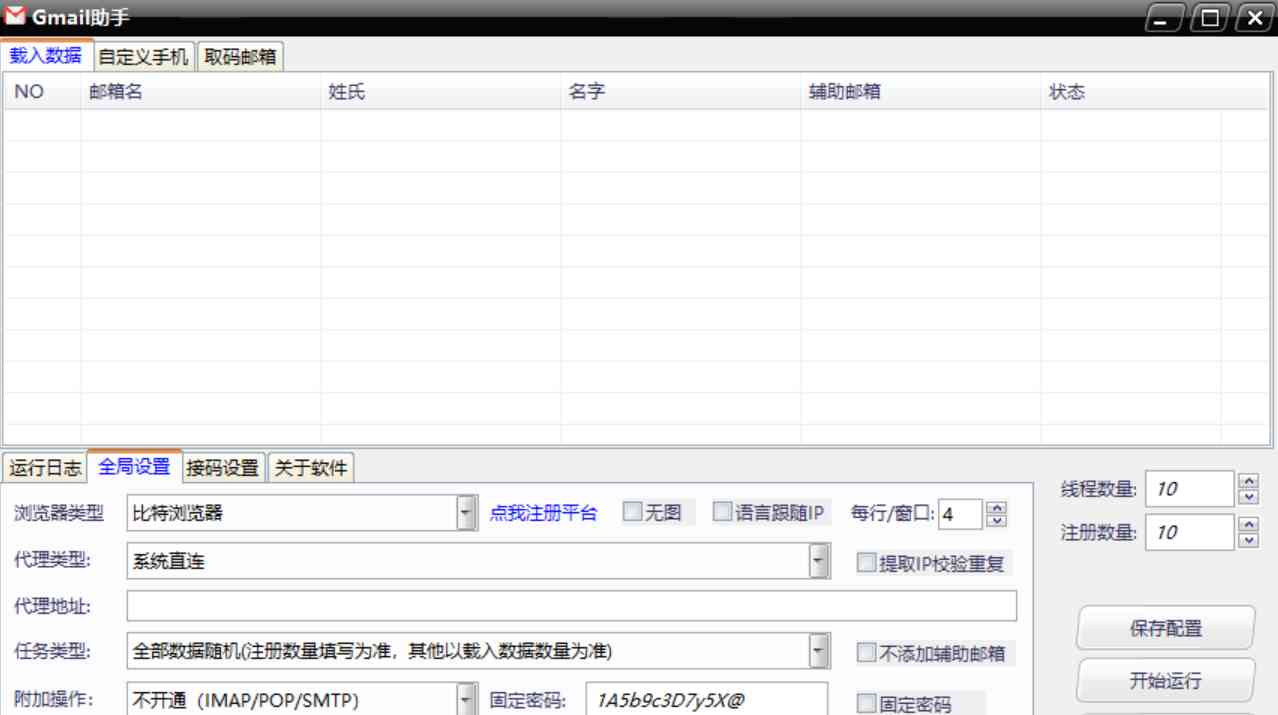Open the 取码邮箱 tab
The height and width of the screenshot is (715, 1278).
click(x=240, y=57)
